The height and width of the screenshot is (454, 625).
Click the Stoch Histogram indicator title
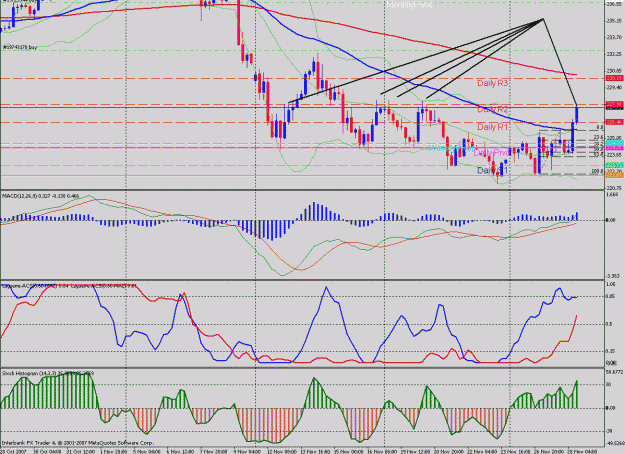click(x=48, y=373)
